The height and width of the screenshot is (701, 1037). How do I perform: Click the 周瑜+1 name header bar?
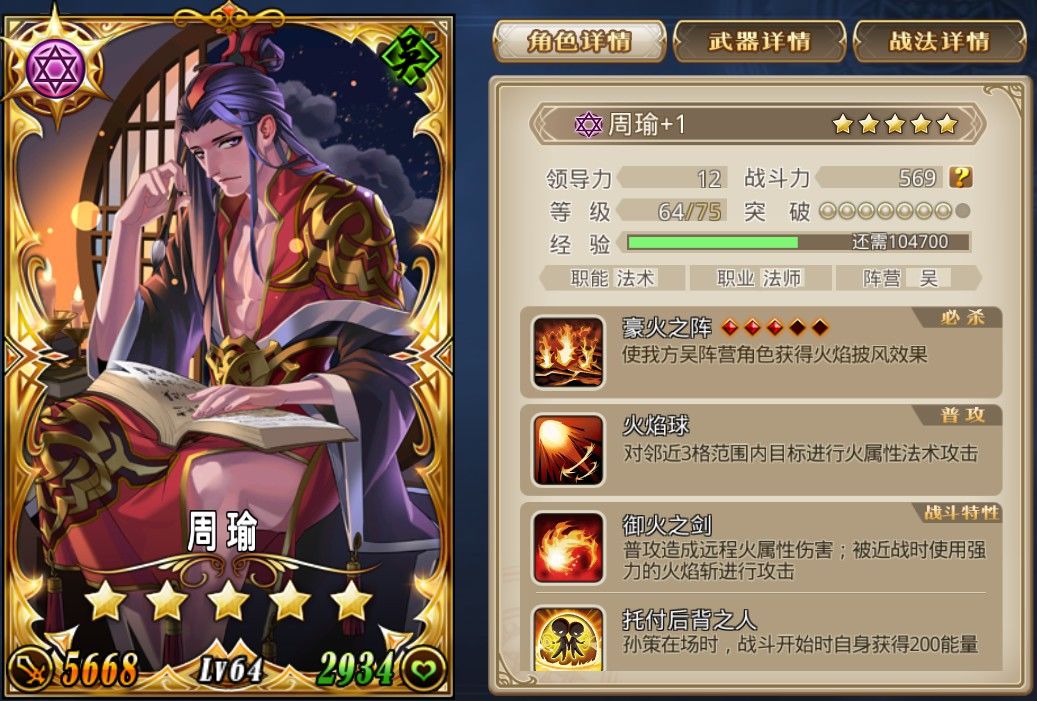[759, 124]
